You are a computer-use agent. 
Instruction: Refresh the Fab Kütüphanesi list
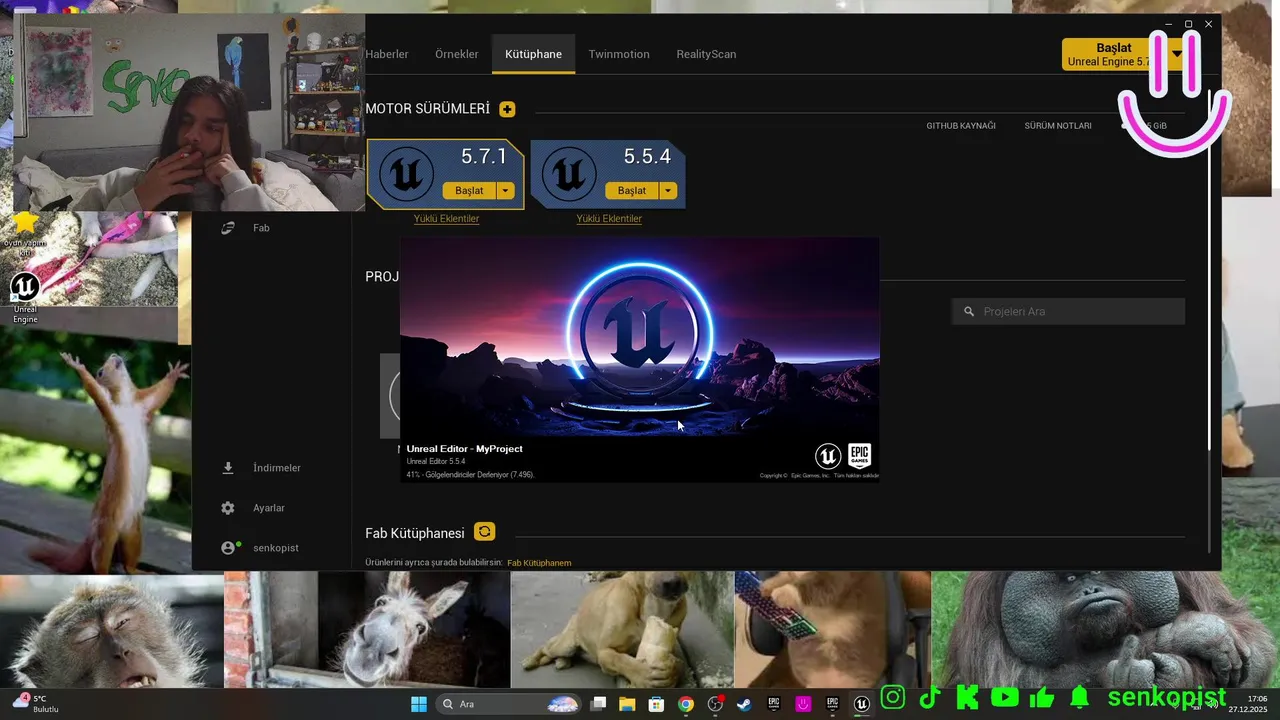pyautogui.click(x=484, y=532)
